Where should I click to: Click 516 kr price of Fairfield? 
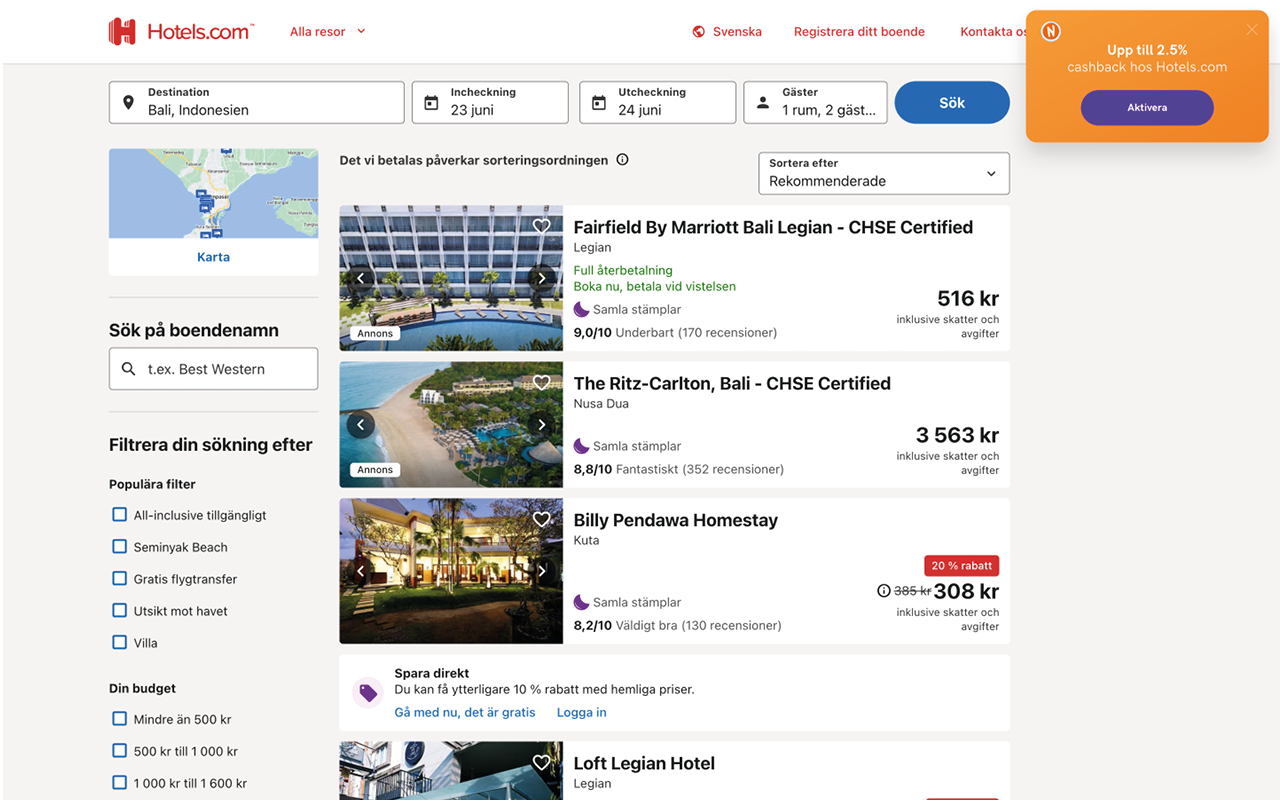pos(968,298)
